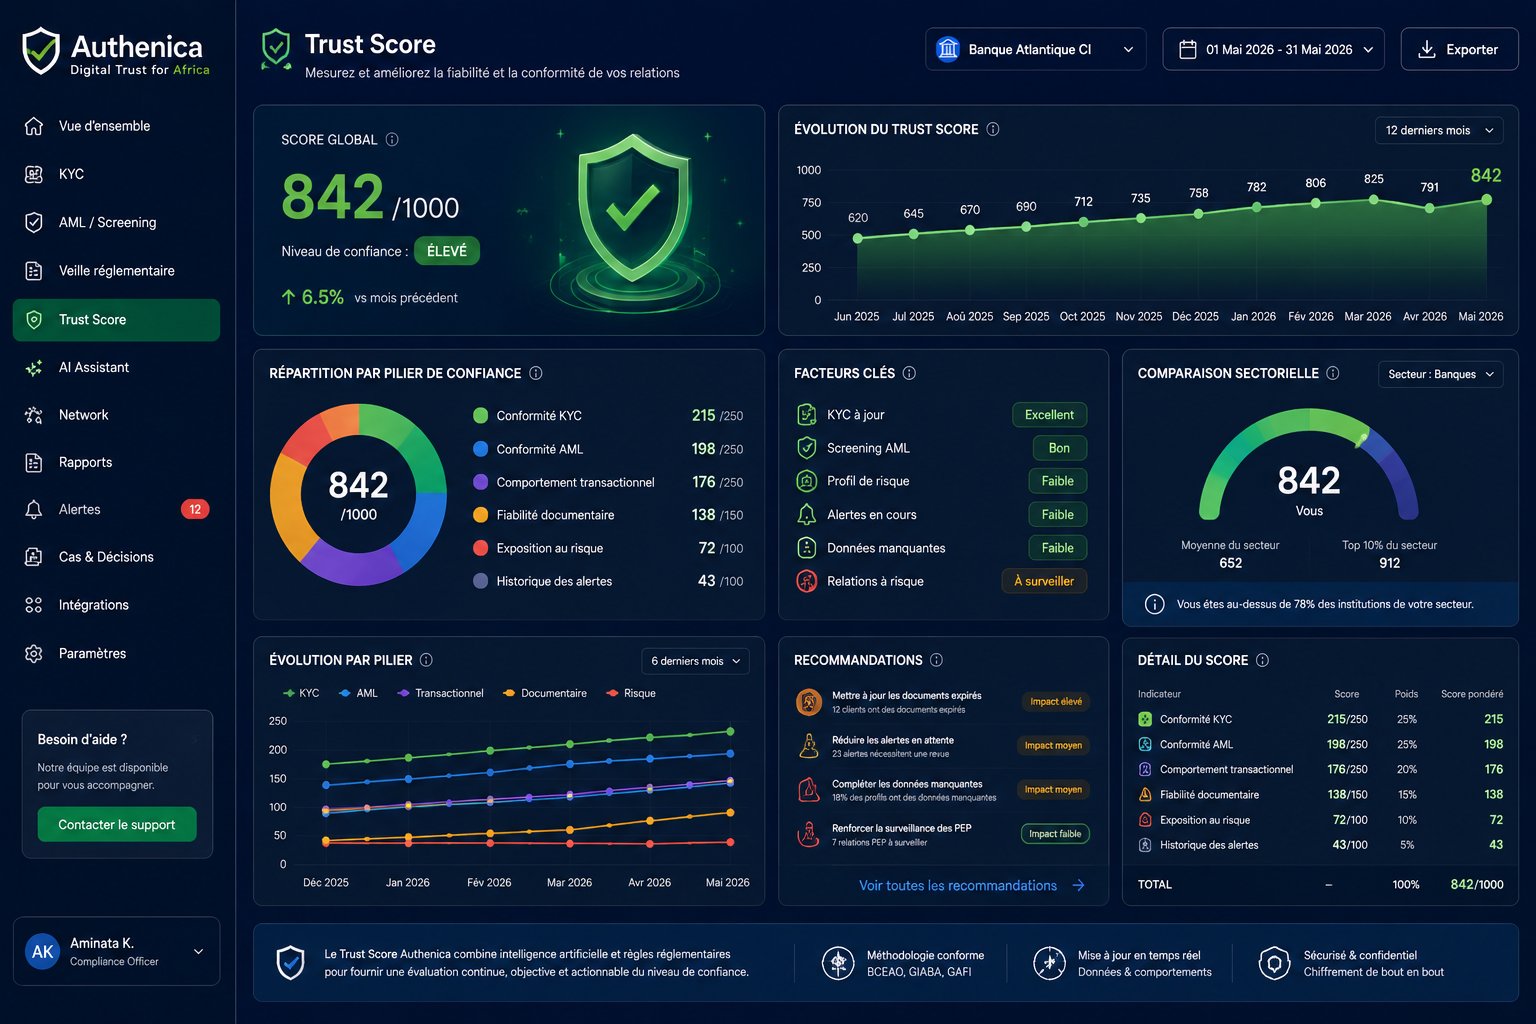The width and height of the screenshot is (1536, 1024).
Task: Open the KYC section
Action: point(116,174)
